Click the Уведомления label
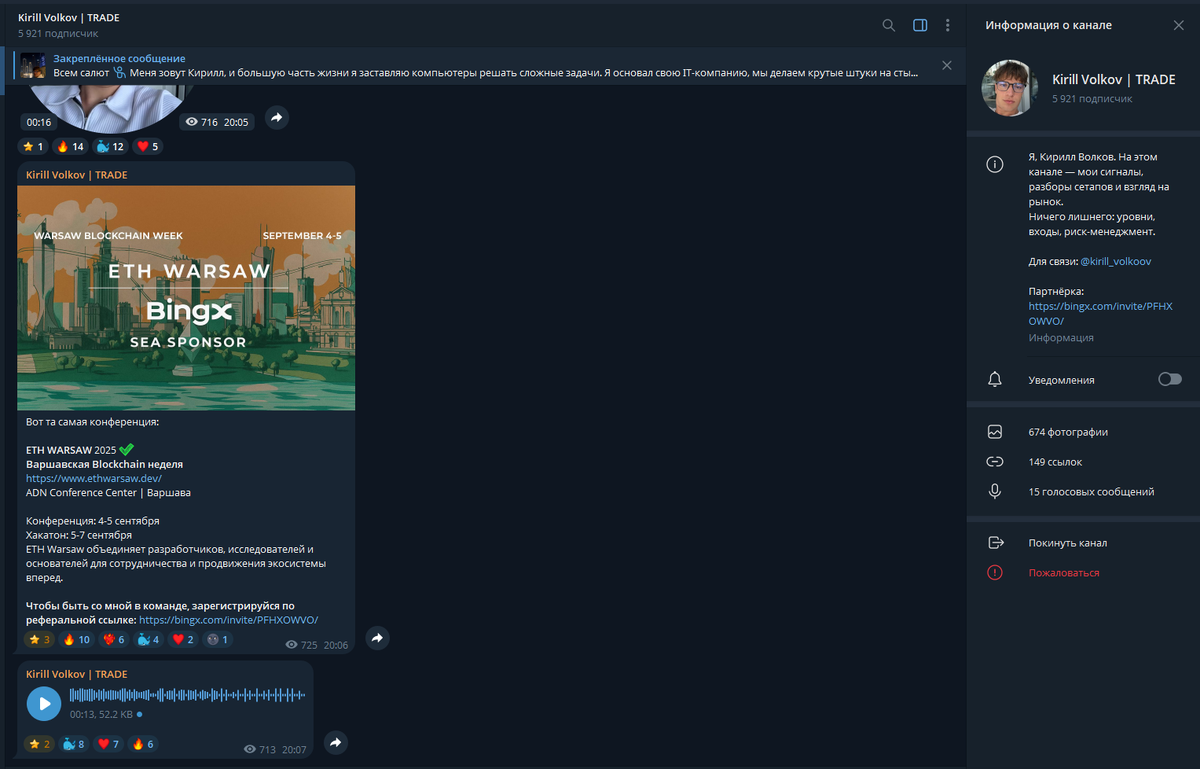Image resolution: width=1200 pixels, height=769 pixels. pos(1061,380)
